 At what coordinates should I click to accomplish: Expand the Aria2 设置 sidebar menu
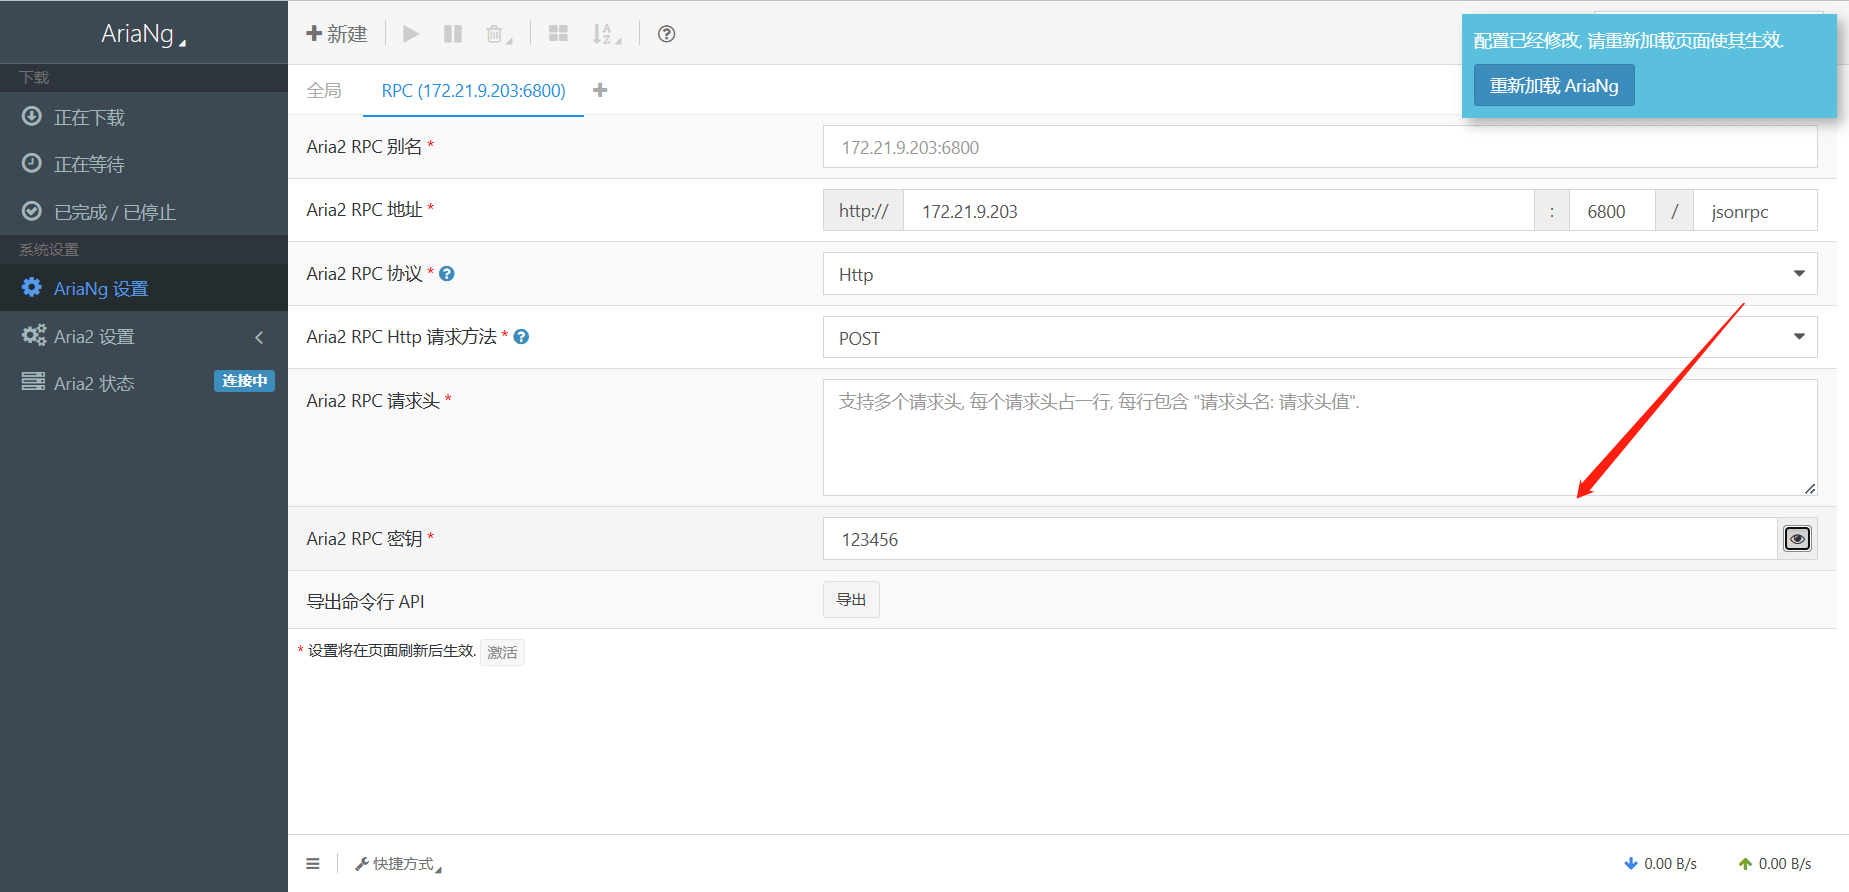[144, 337]
